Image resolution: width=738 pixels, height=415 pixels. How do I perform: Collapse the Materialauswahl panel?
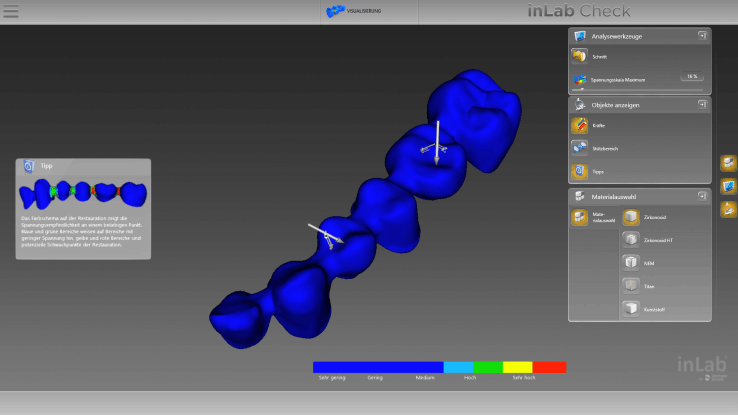pos(702,196)
